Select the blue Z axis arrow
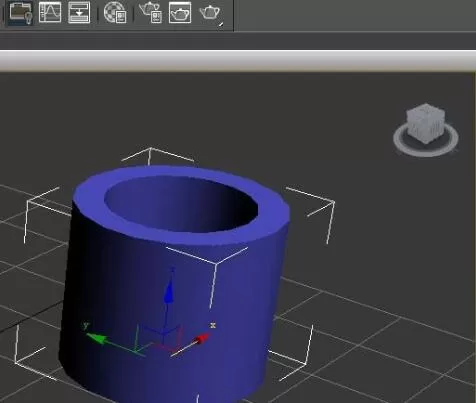Image resolution: width=476 pixels, height=403 pixels. (169, 291)
